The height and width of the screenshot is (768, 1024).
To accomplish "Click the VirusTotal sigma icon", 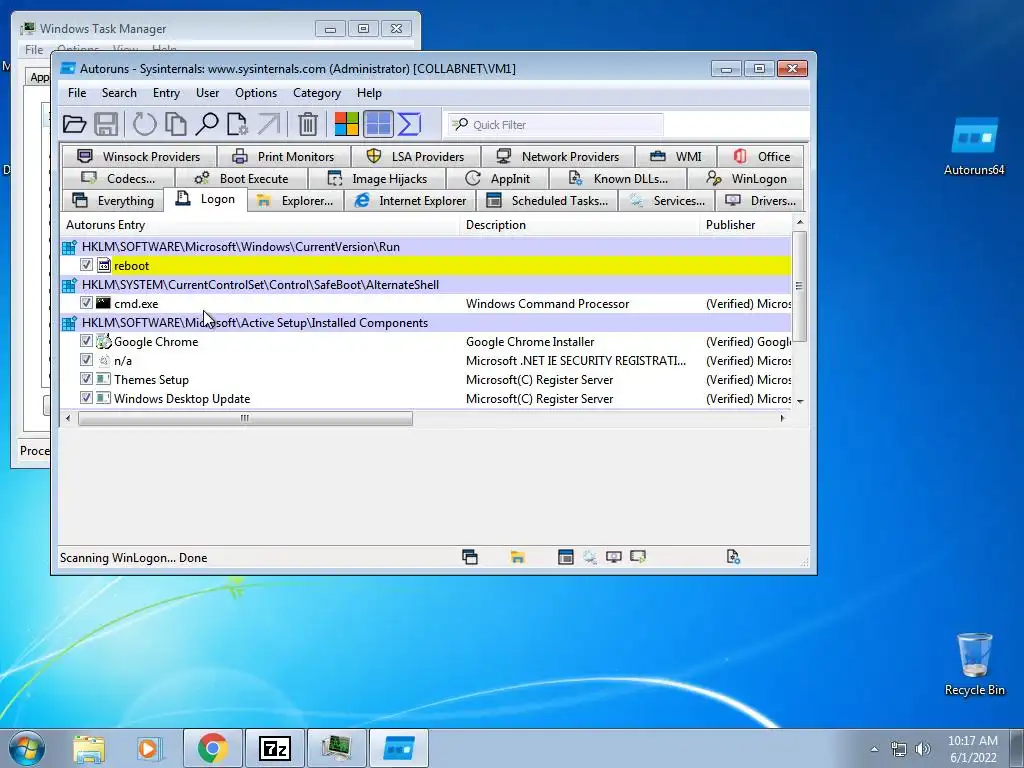I will tap(409, 124).
